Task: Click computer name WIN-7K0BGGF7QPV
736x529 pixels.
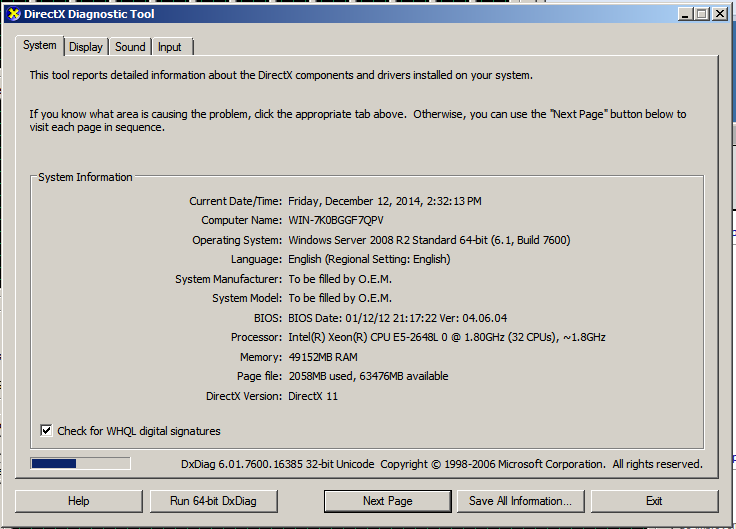Action: tap(336, 220)
